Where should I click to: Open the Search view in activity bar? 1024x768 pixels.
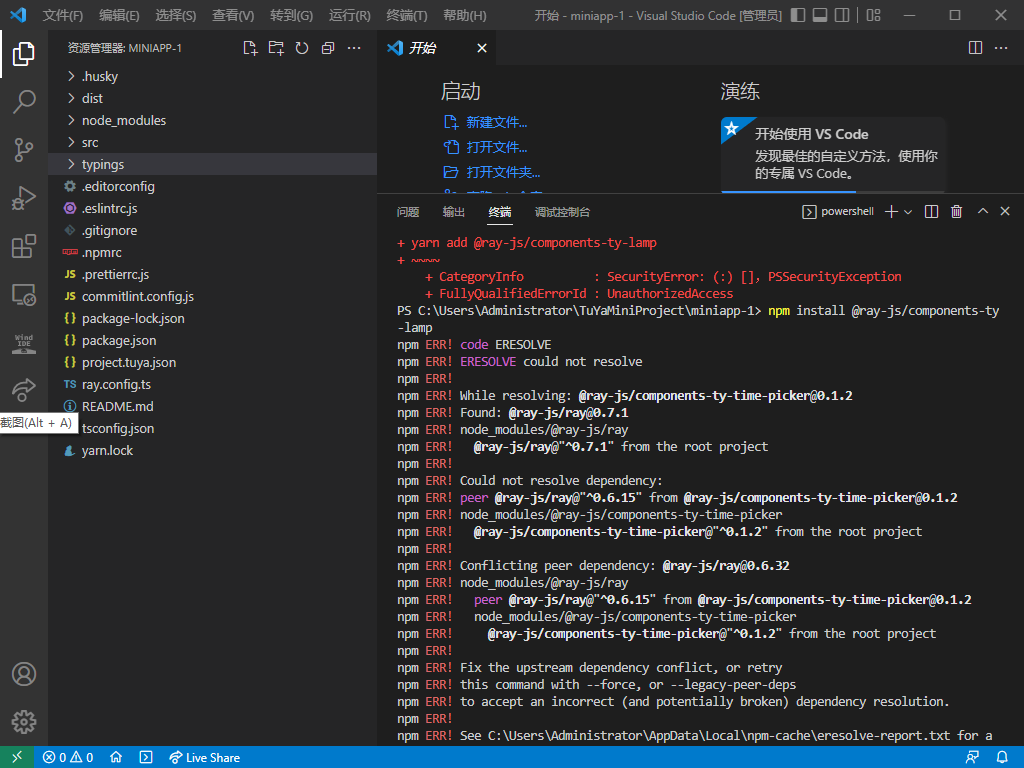(24, 102)
